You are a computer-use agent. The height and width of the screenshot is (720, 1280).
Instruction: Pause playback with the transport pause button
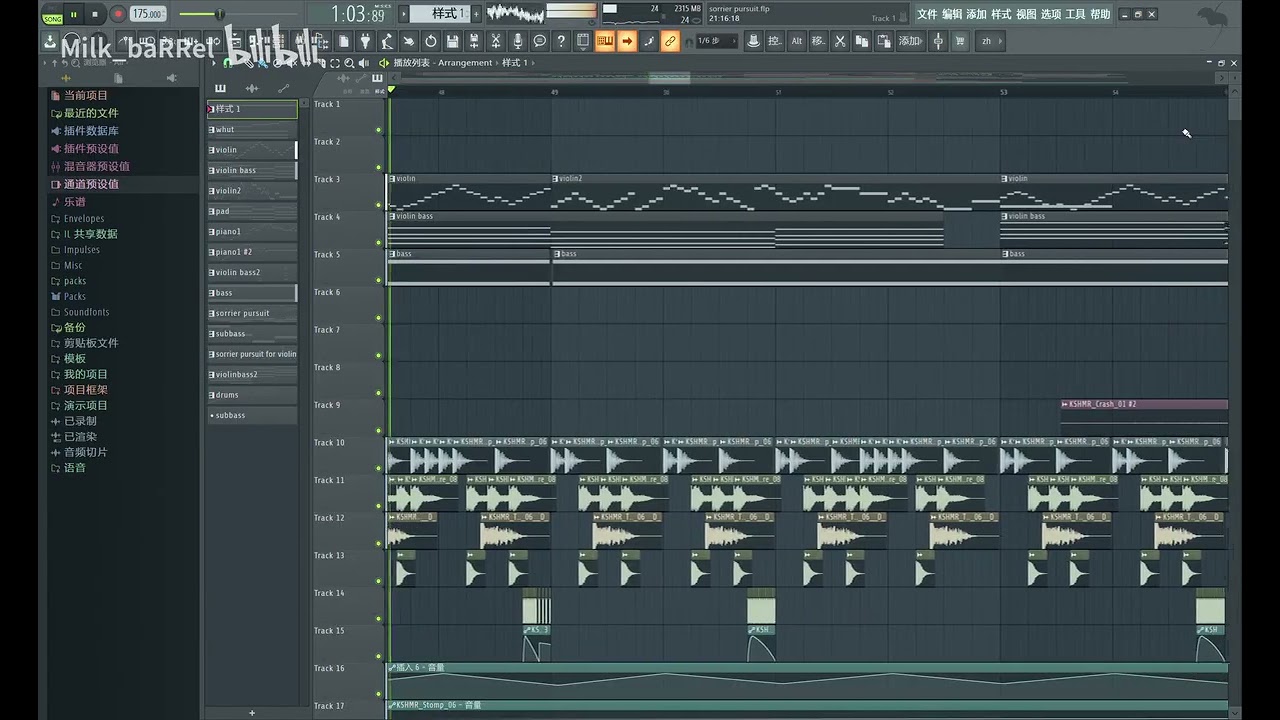73,14
